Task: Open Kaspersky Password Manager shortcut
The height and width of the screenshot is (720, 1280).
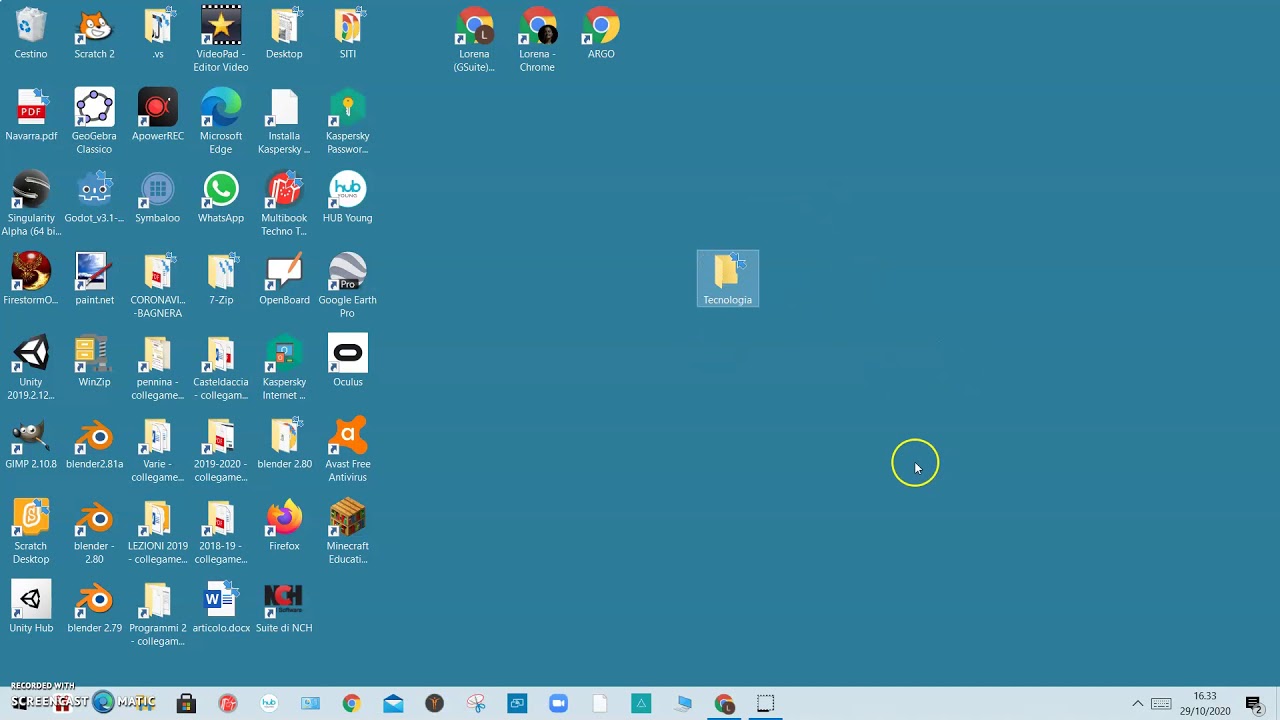Action: click(x=347, y=122)
